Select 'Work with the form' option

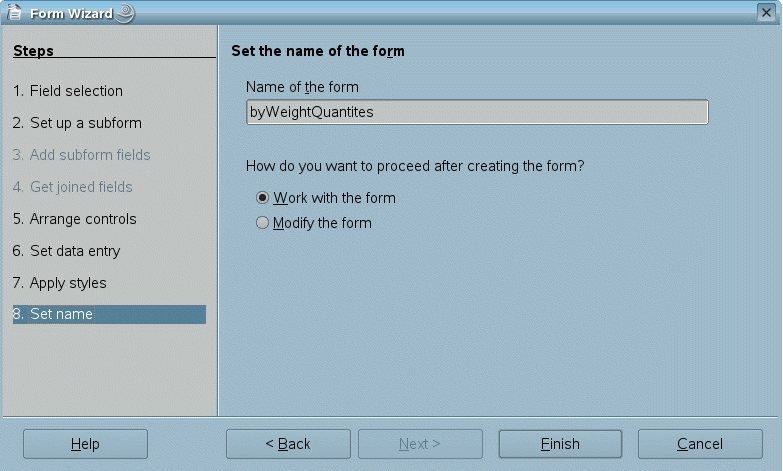tap(263, 198)
